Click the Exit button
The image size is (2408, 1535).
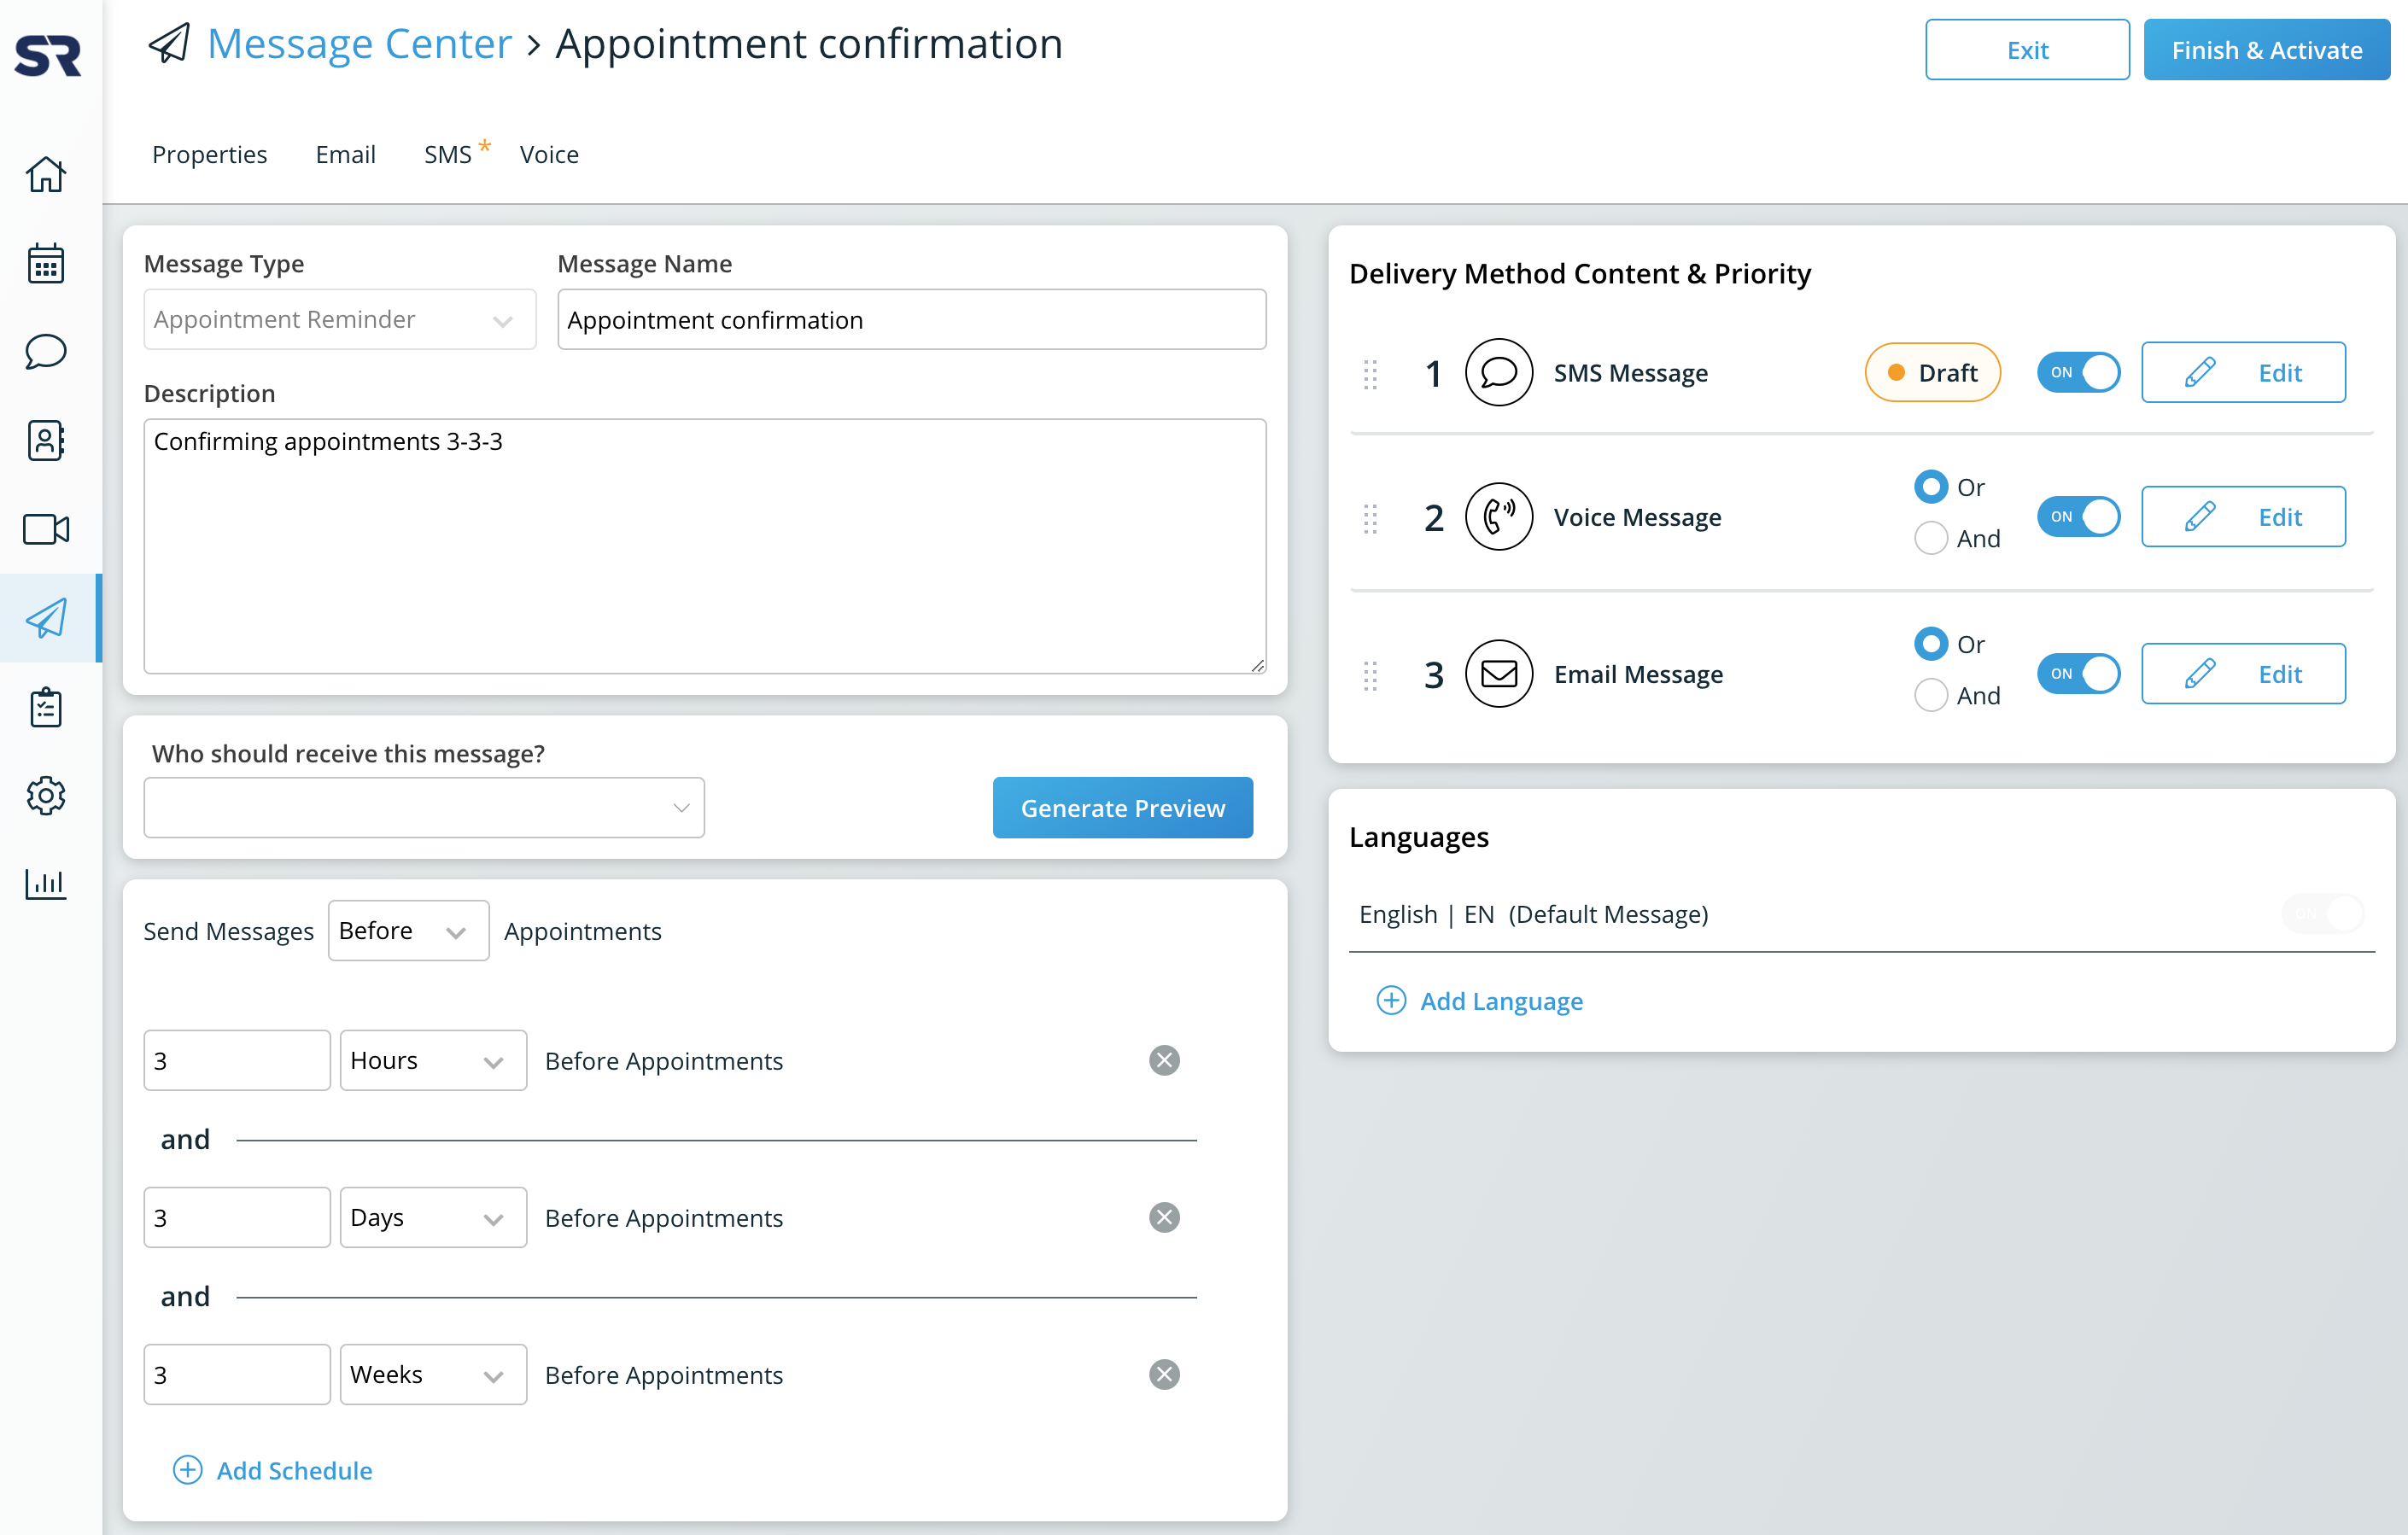pos(2026,49)
